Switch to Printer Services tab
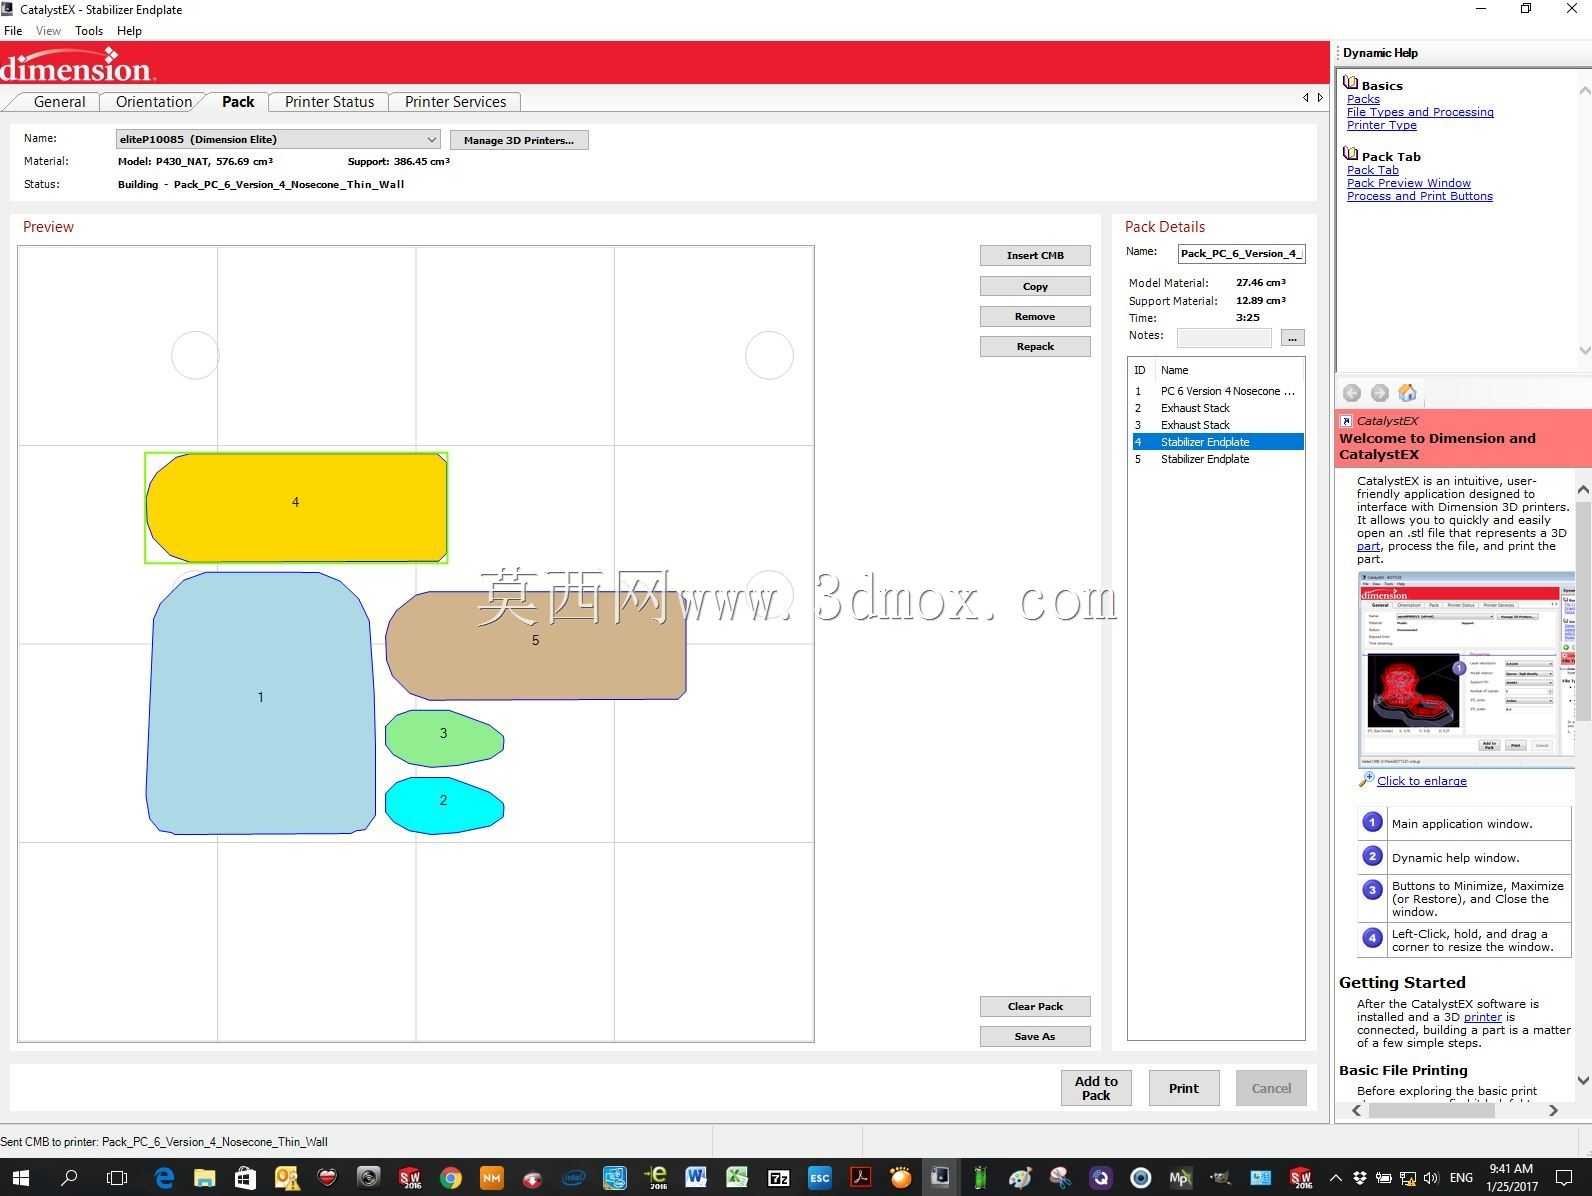The image size is (1592, 1196). click(x=455, y=102)
